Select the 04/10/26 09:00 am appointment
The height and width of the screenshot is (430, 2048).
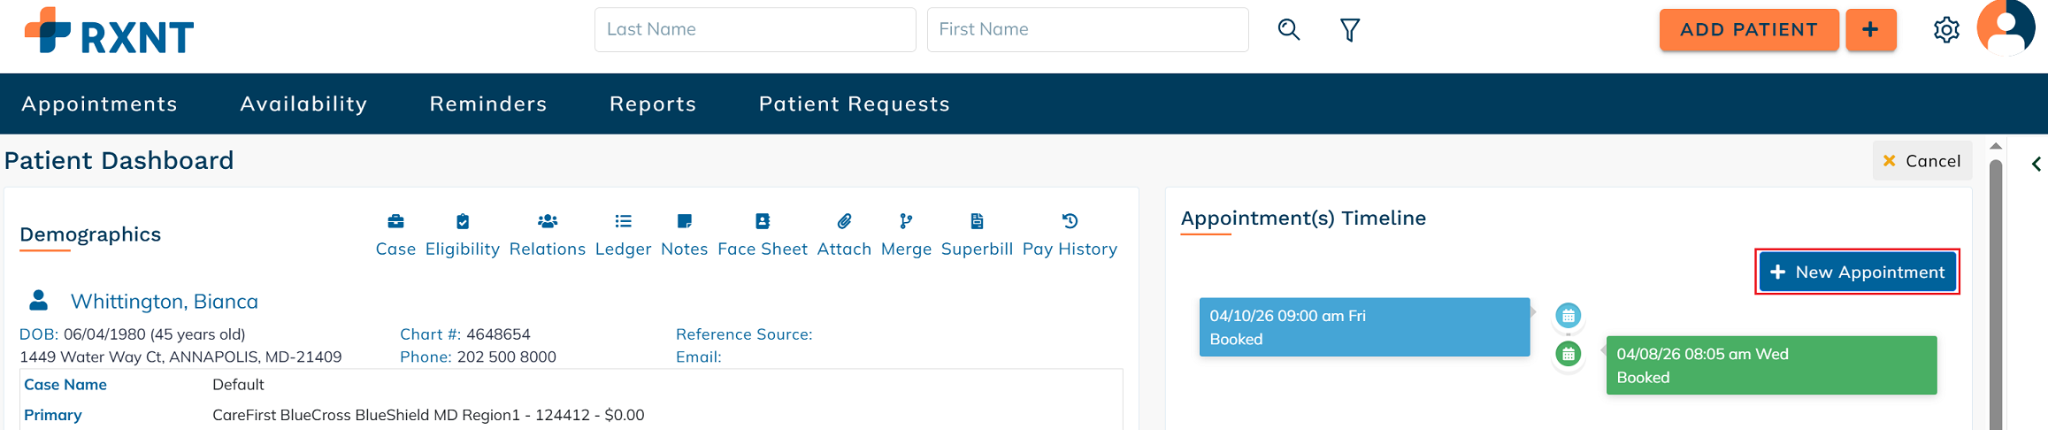tap(1364, 327)
